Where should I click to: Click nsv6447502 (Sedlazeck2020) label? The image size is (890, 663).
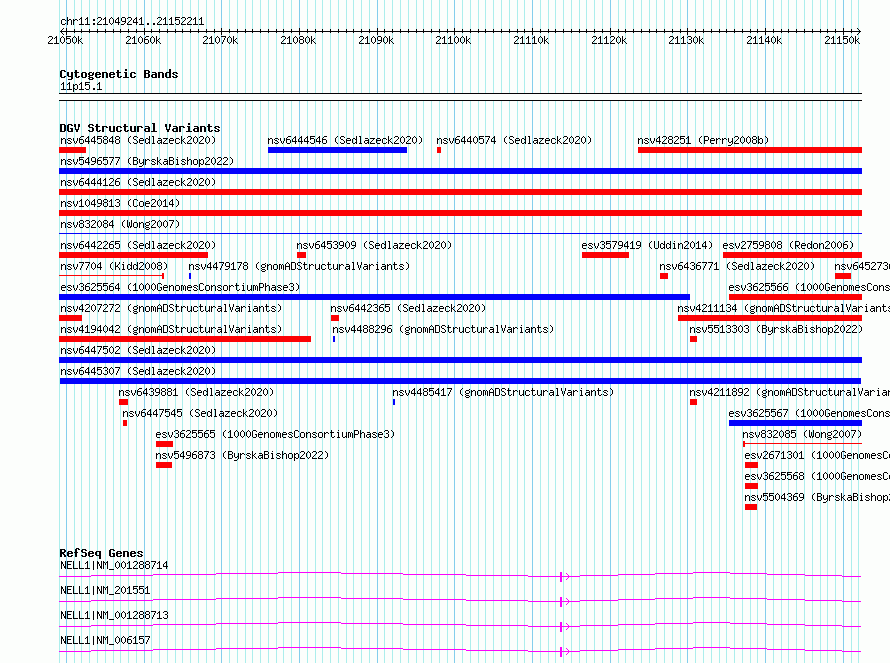click(138, 350)
